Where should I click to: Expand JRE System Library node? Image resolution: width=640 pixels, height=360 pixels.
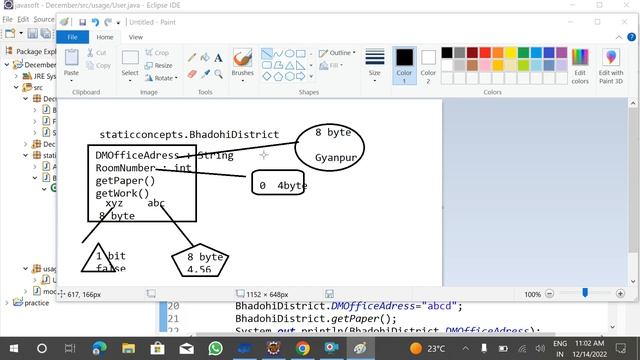(x=16, y=76)
